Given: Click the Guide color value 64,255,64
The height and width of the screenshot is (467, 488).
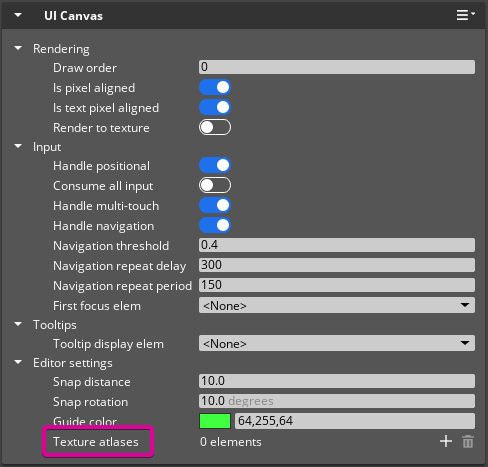Looking at the screenshot, I should [x=355, y=421].
